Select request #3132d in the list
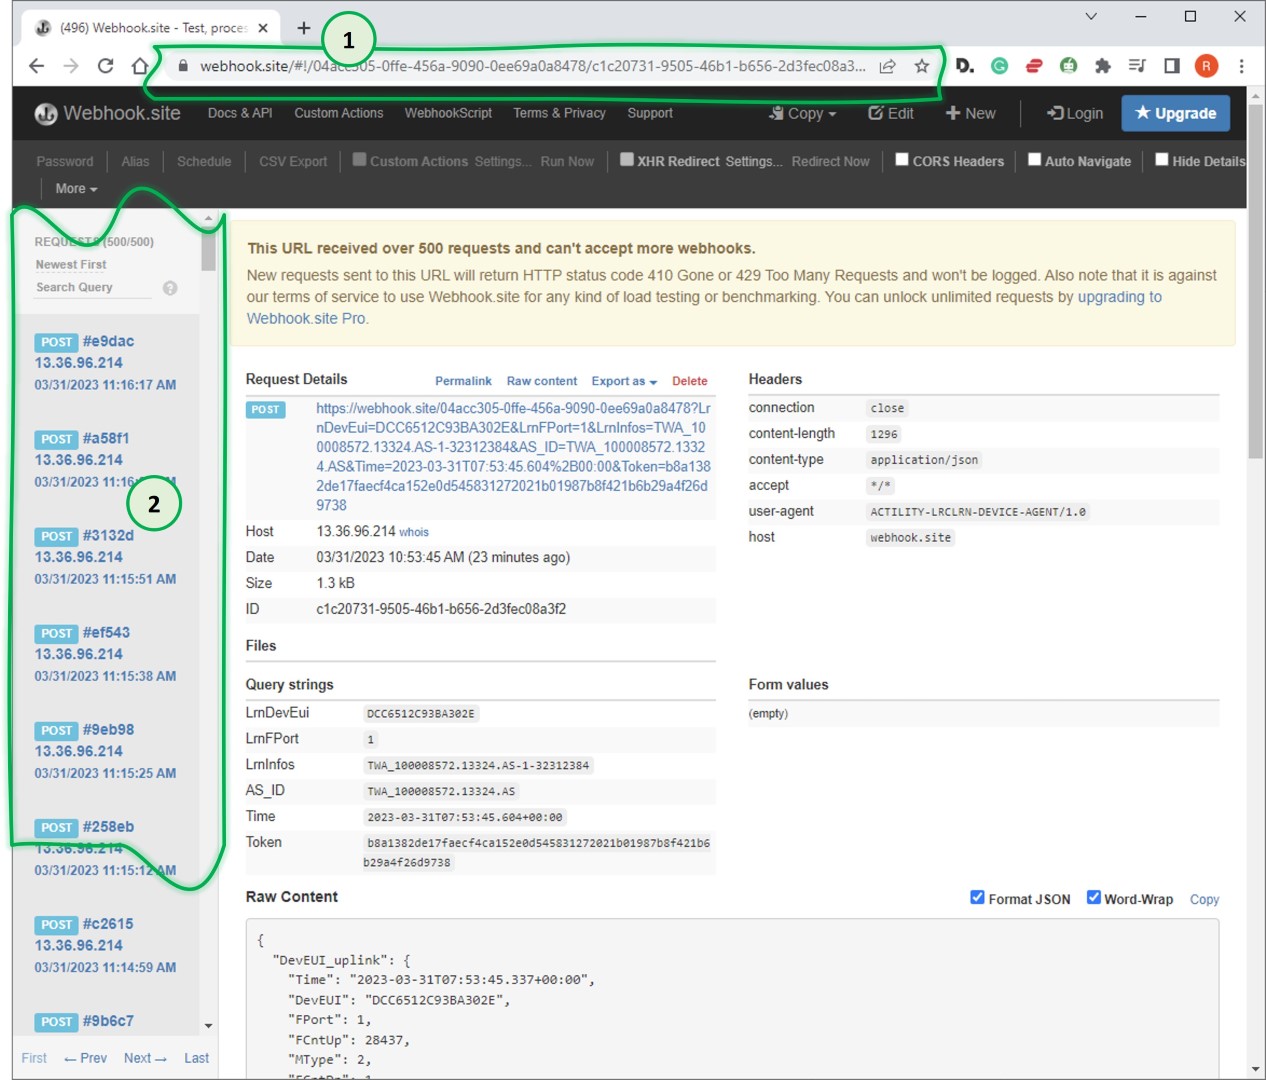This screenshot has height=1080, width=1266. pos(106,556)
